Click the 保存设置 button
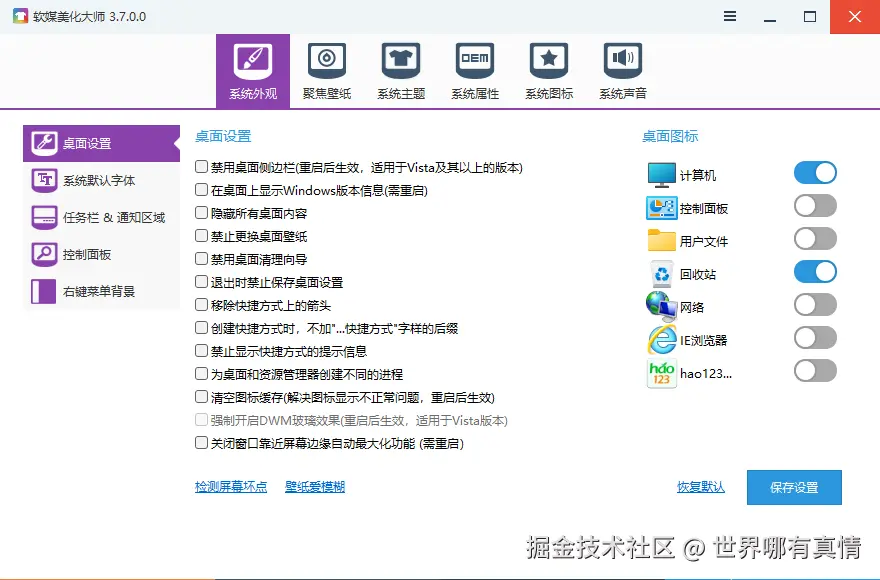Viewport: 880px width, 580px height. pyautogui.click(x=794, y=487)
